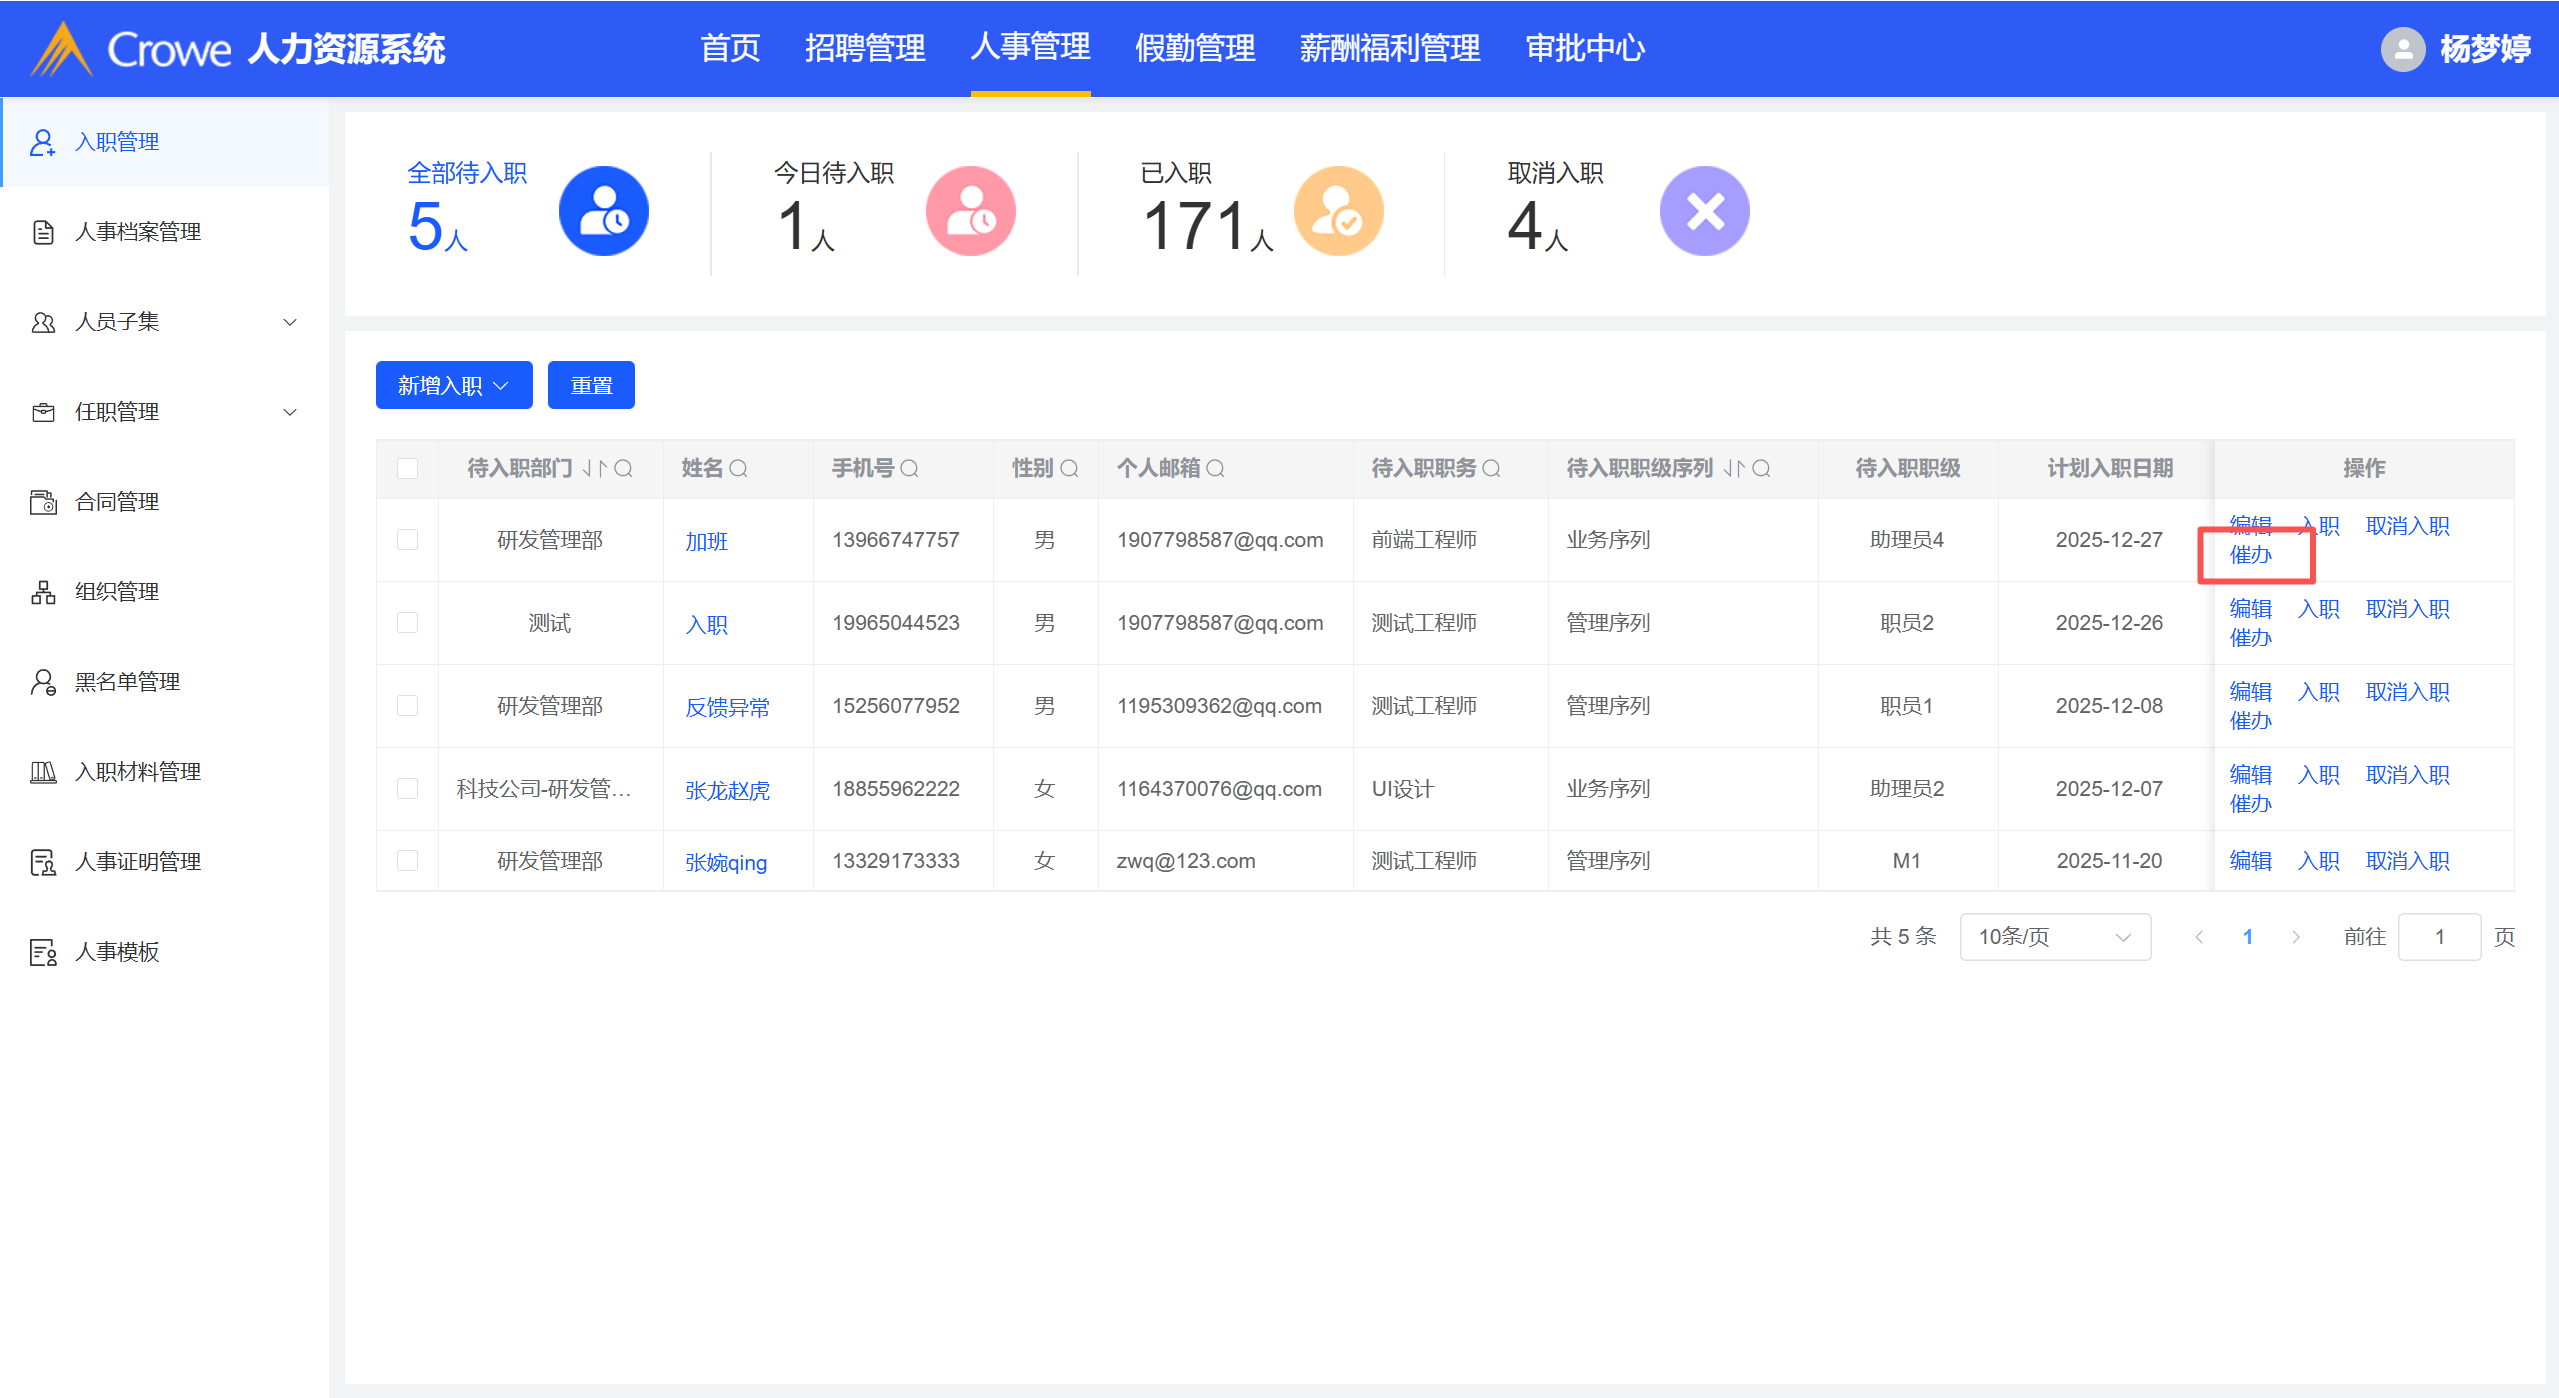Click the purple 取消入职 X icon
Screen dimensions: 2559x1398
click(x=1704, y=211)
